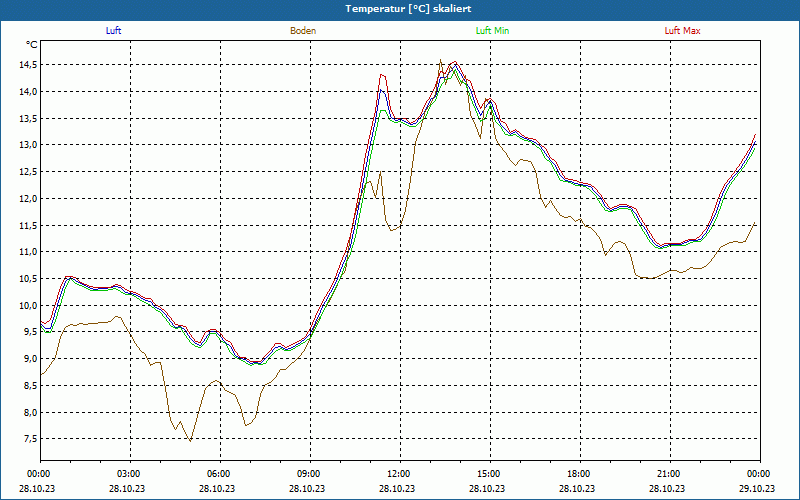Click the '°C' unit label on the y-axis

click(32, 45)
